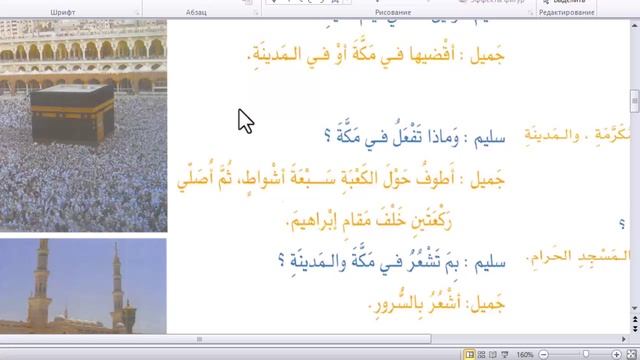Click the line starting 'جَميل : أَطوفُ حَوْلَ الكَعْبَة'
The width and height of the screenshot is (640, 360).
(x=341, y=179)
